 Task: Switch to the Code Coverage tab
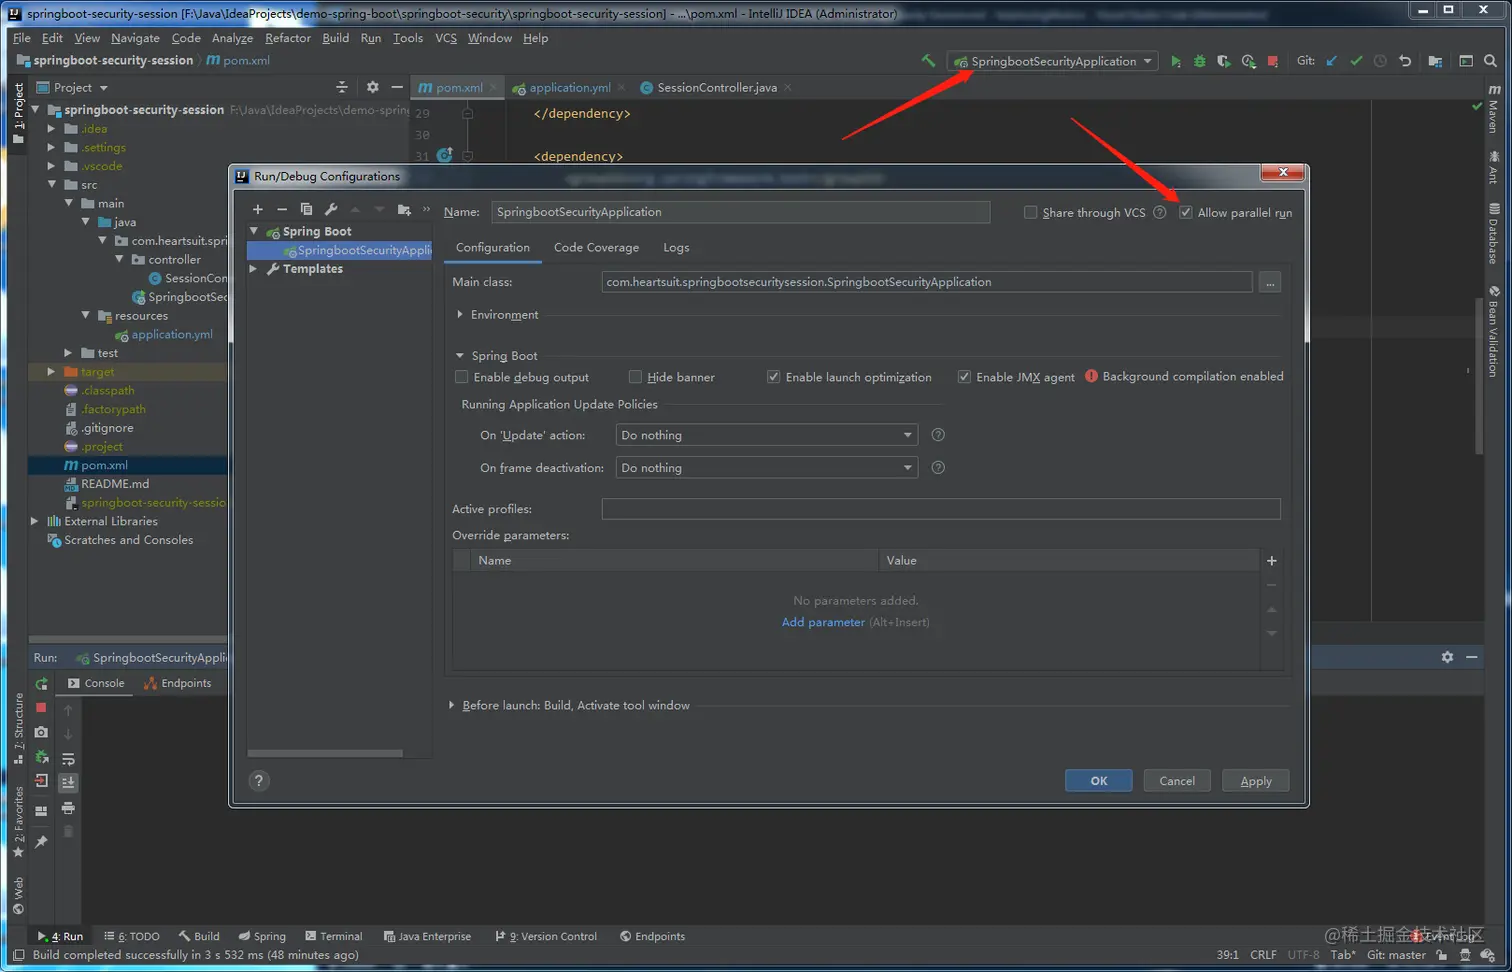pyautogui.click(x=596, y=248)
